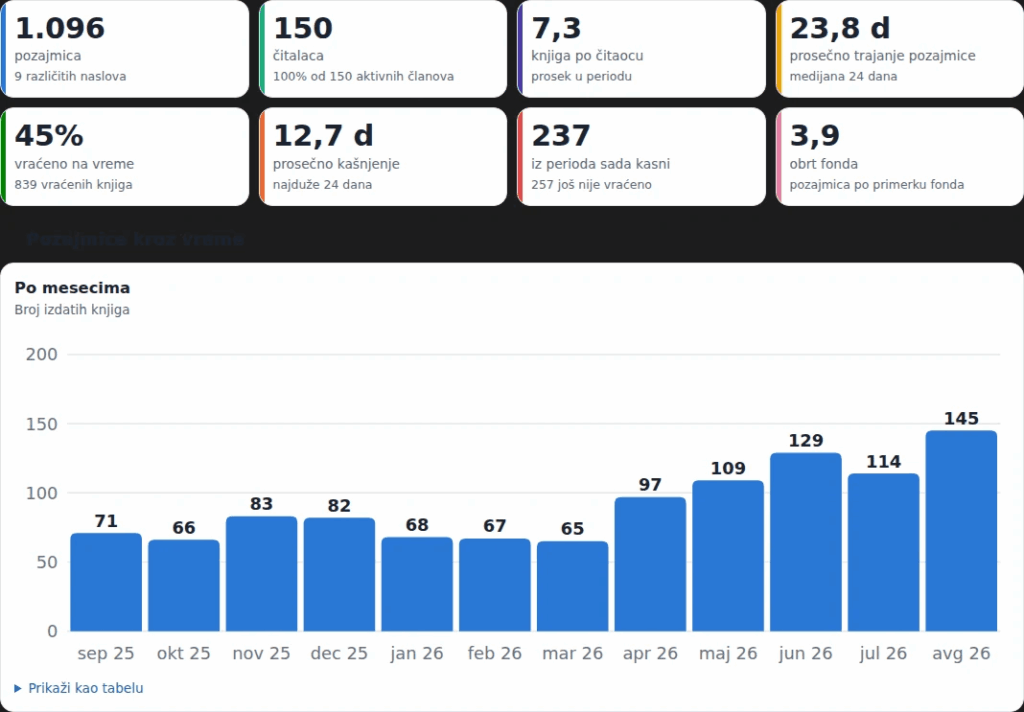Click 'pozajmica po primerku fonda' text
Screen dimensions: 1024x712
876,185
